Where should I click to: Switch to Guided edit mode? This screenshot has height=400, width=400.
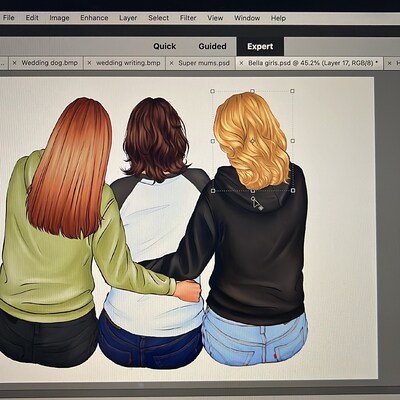click(212, 46)
